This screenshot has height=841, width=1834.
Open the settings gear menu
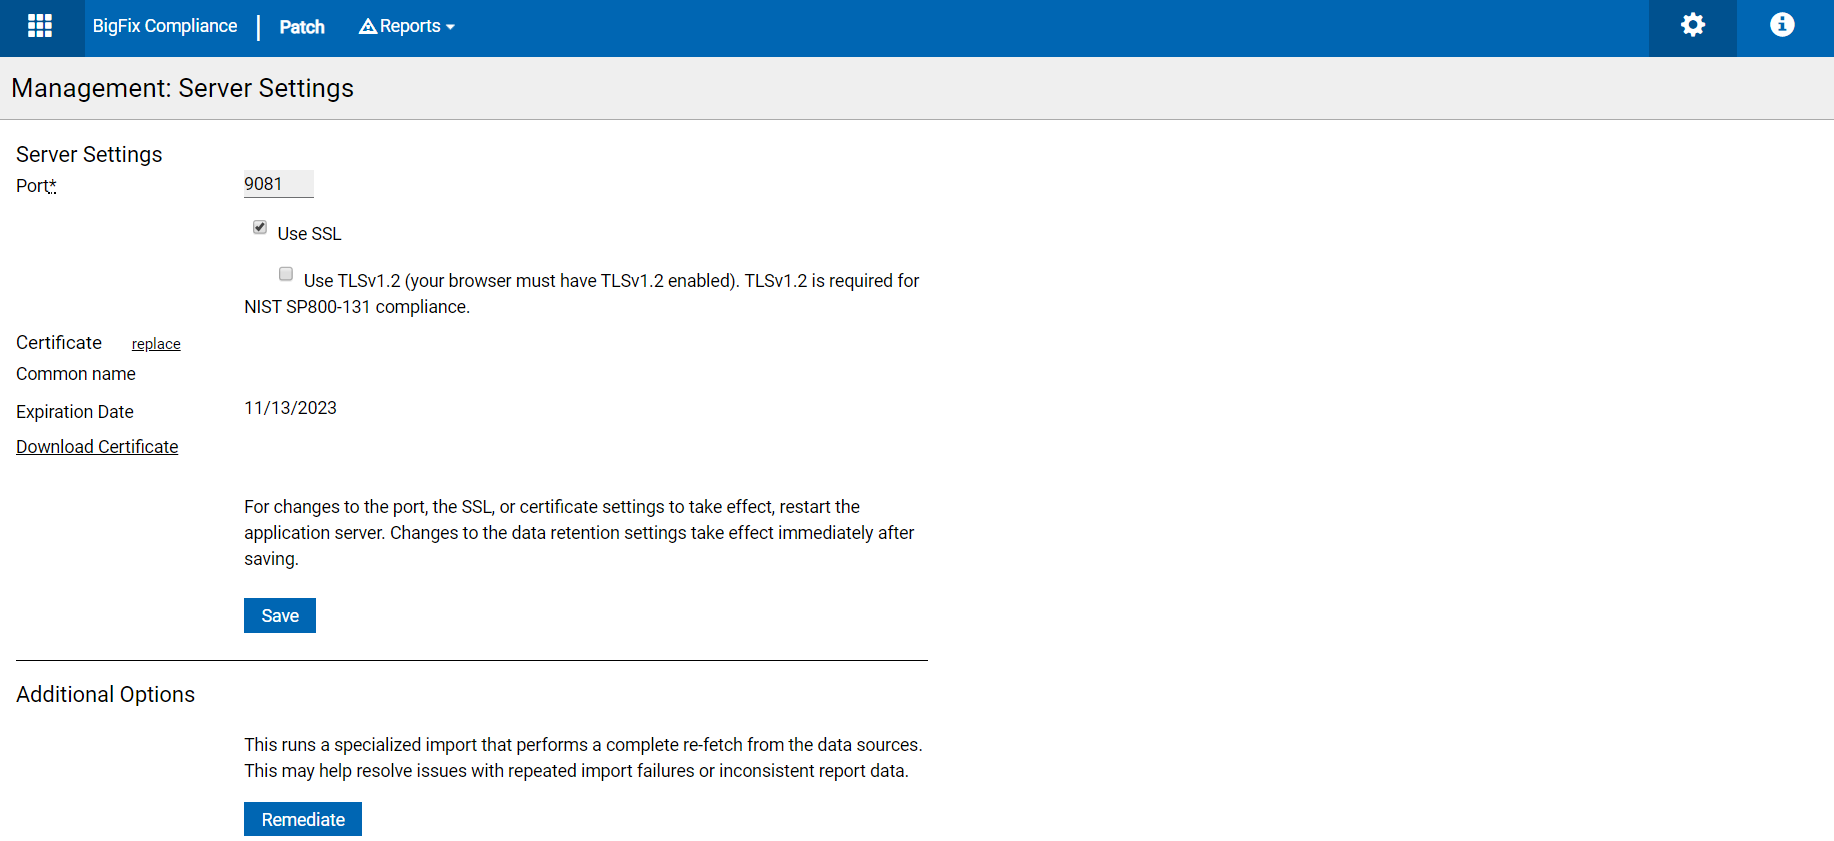[1692, 25]
